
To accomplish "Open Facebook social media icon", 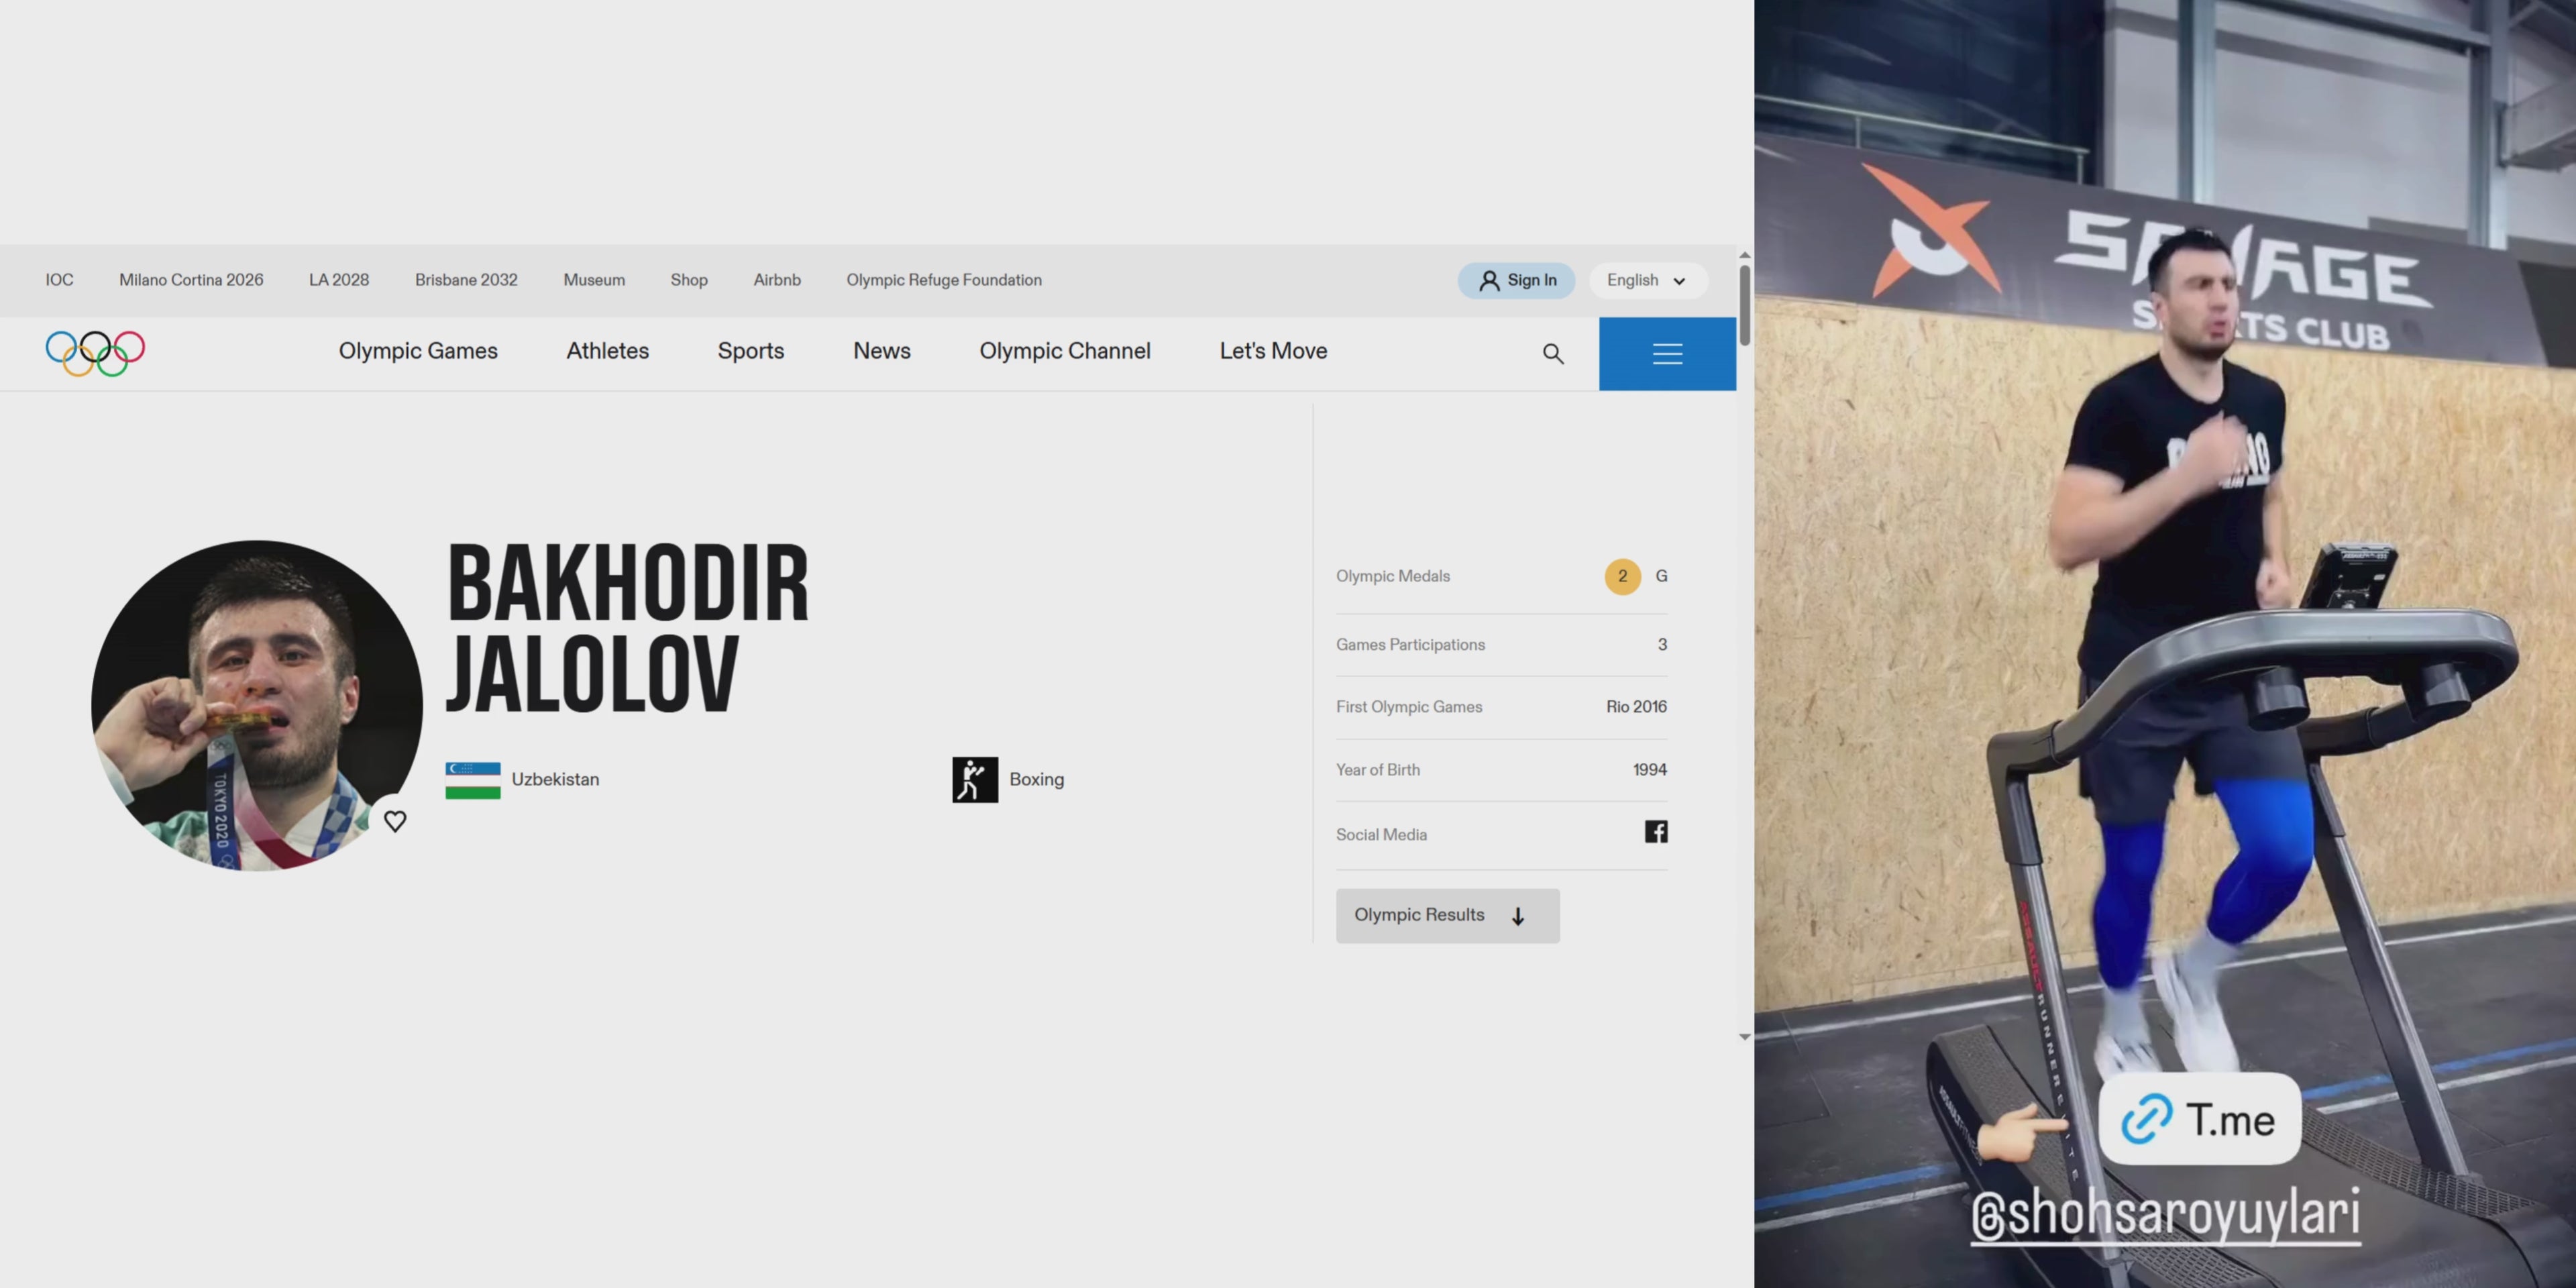I will [x=1655, y=832].
